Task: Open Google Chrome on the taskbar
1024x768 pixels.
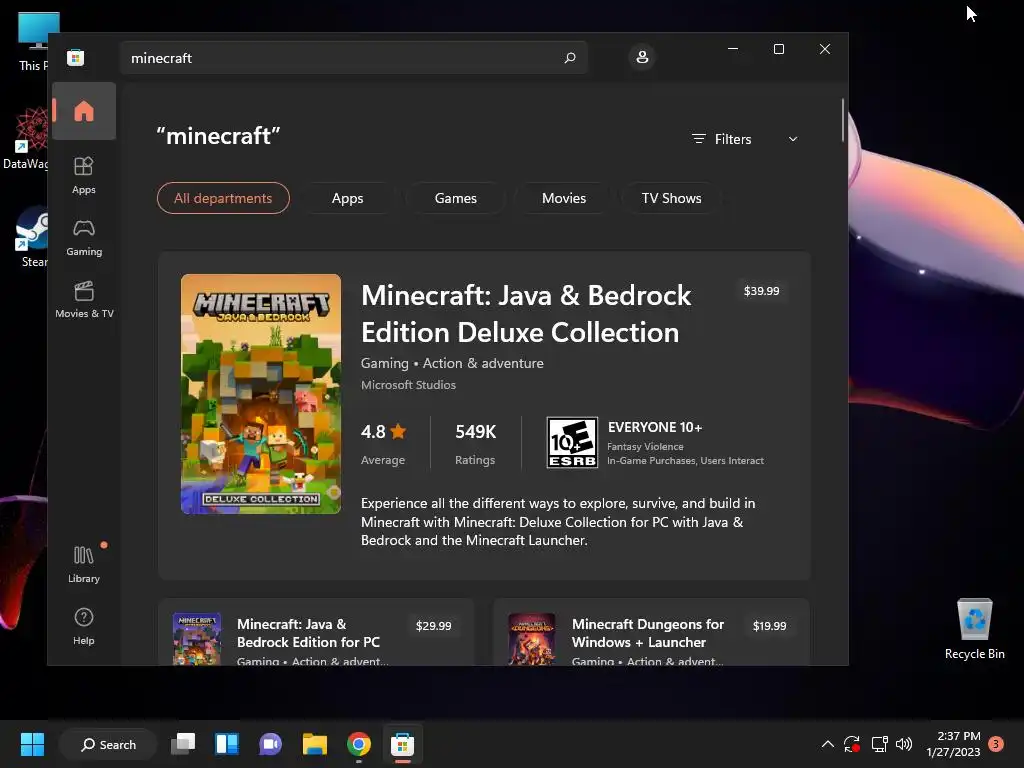Action: pos(359,744)
